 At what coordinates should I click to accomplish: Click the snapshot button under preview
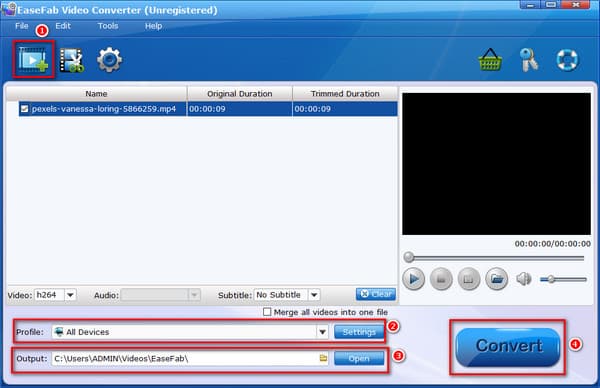coord(469,279)
